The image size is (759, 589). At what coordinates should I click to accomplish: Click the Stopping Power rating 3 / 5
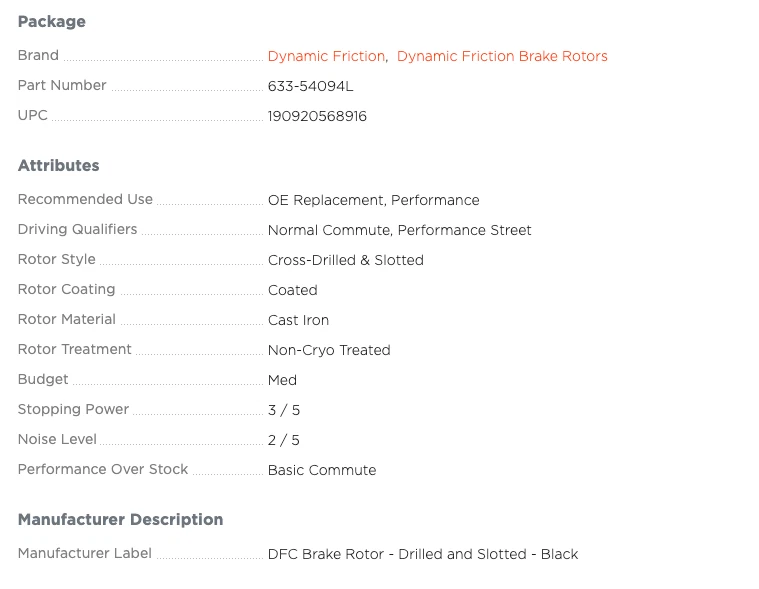pyautogui.click(x=284, y=410)
